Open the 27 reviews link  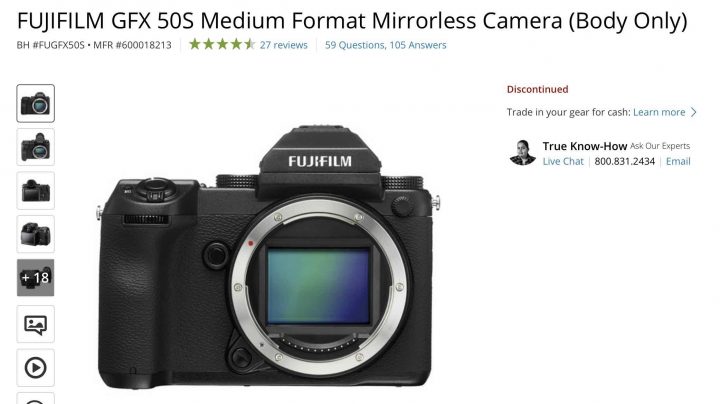(x=283, y=45)
